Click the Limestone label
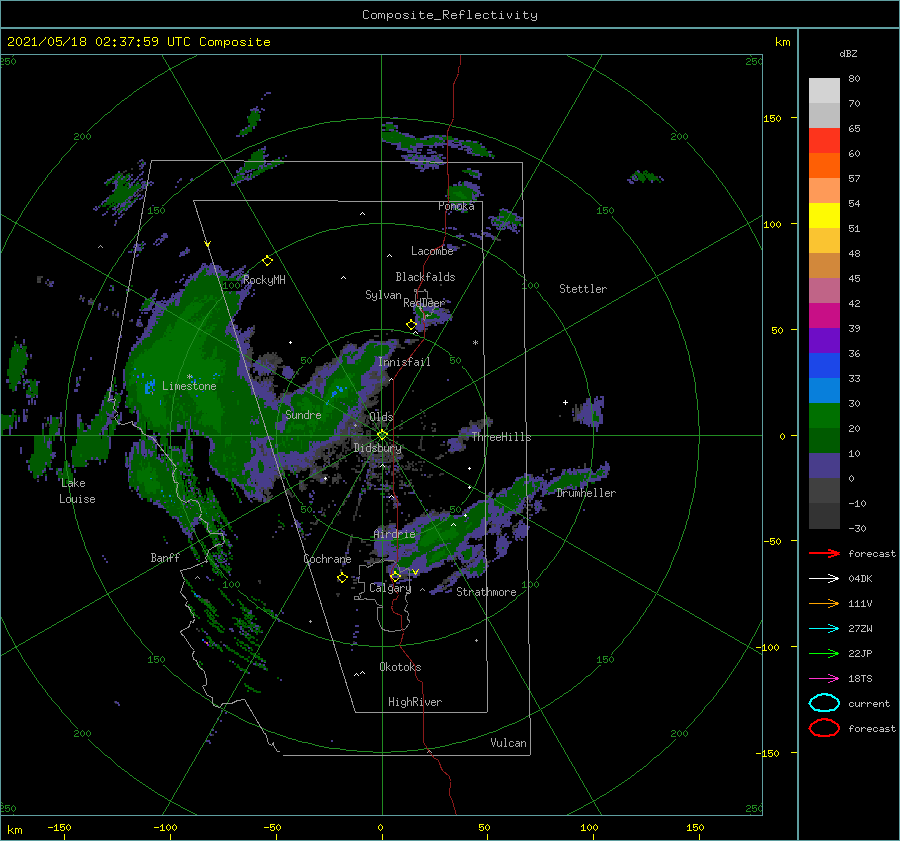 click(189, 386)
